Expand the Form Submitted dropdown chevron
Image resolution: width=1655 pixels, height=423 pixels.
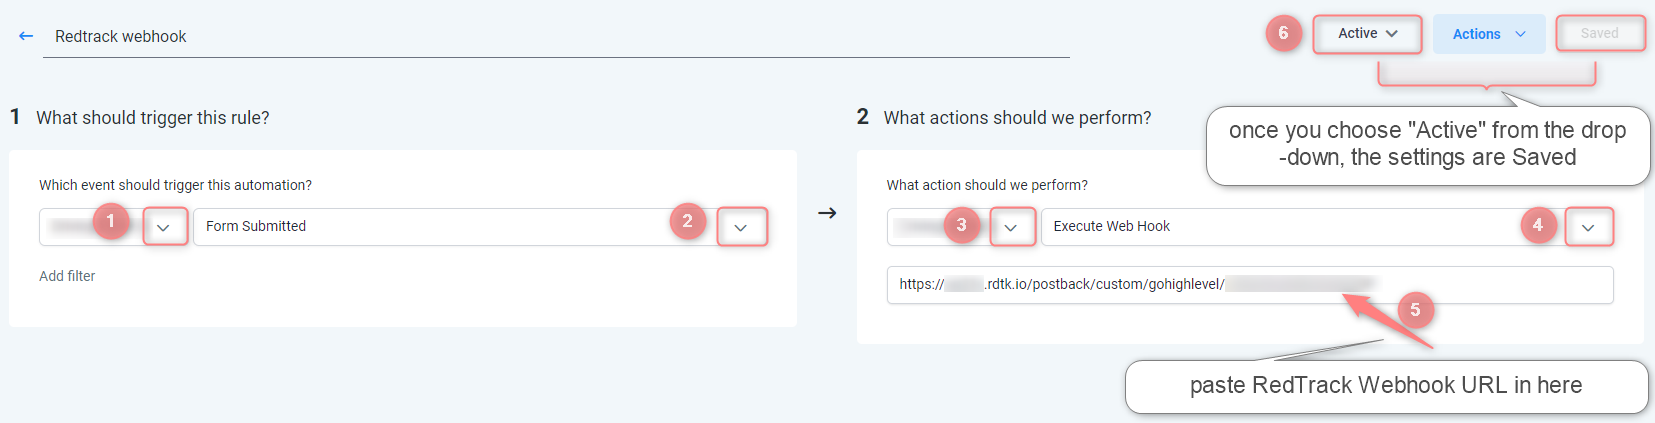(x=741, y=227)
